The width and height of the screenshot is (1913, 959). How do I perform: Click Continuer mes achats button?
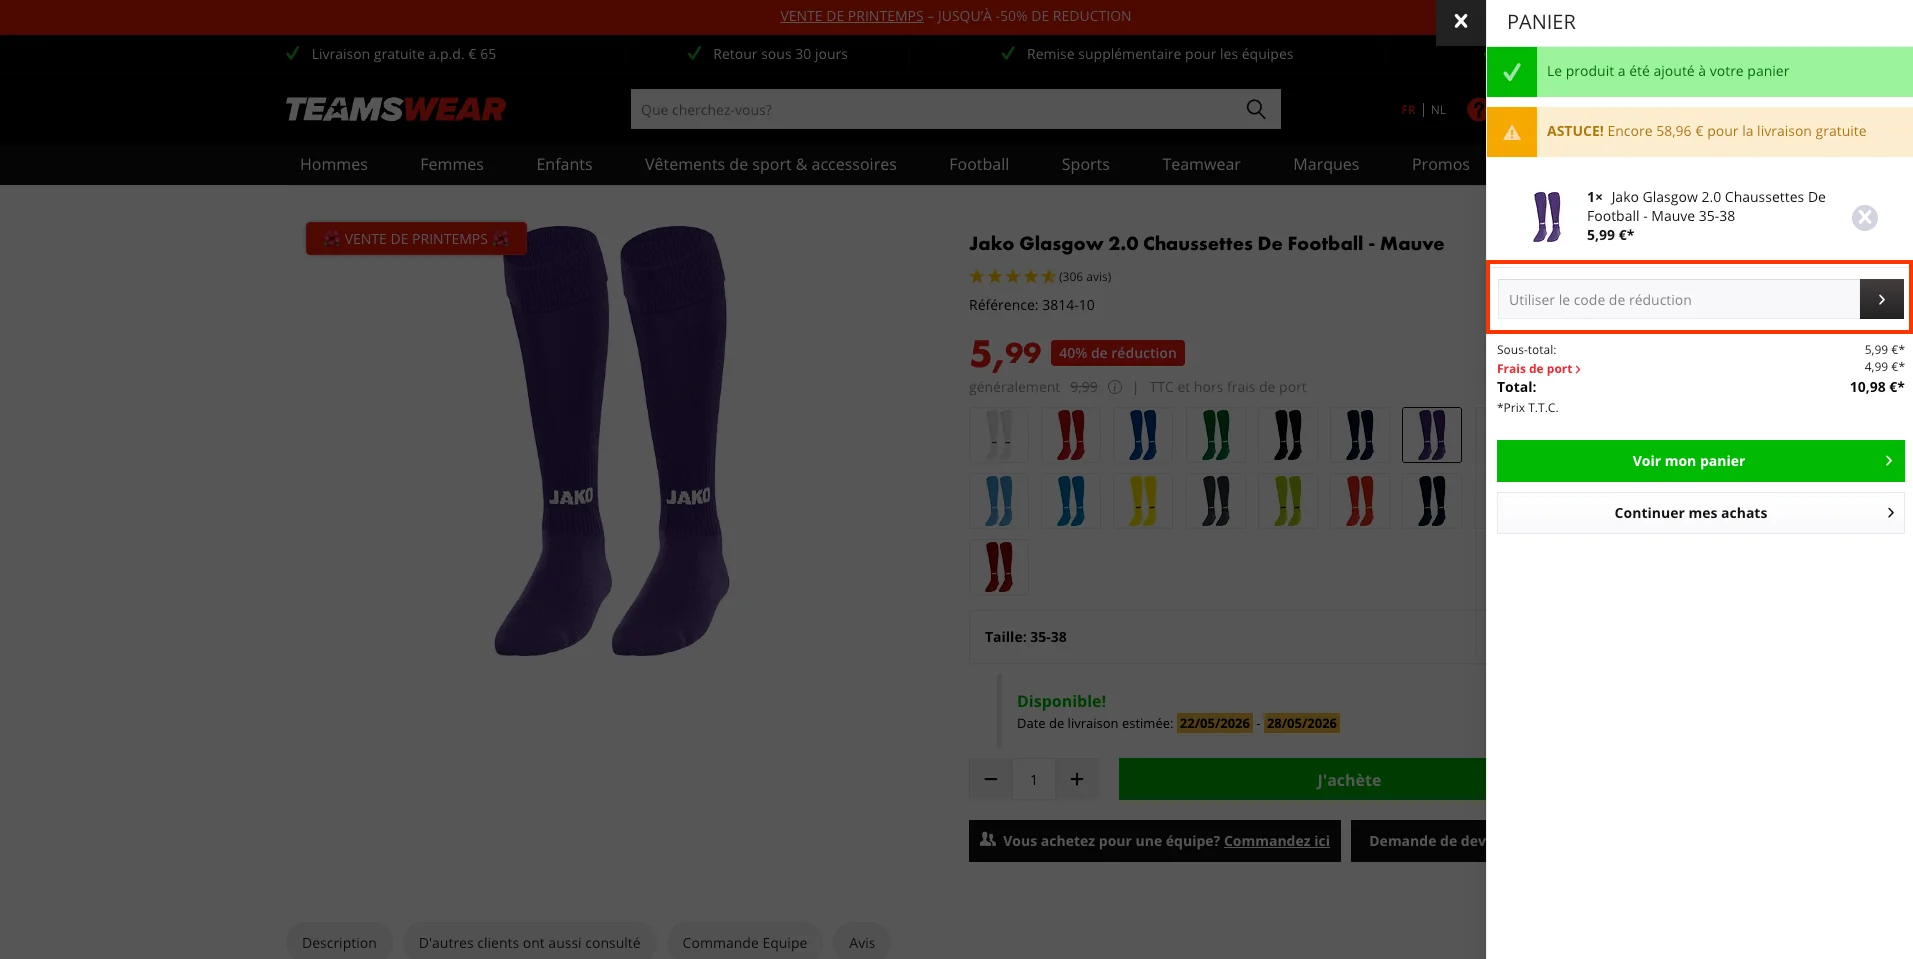point(1700,513)
